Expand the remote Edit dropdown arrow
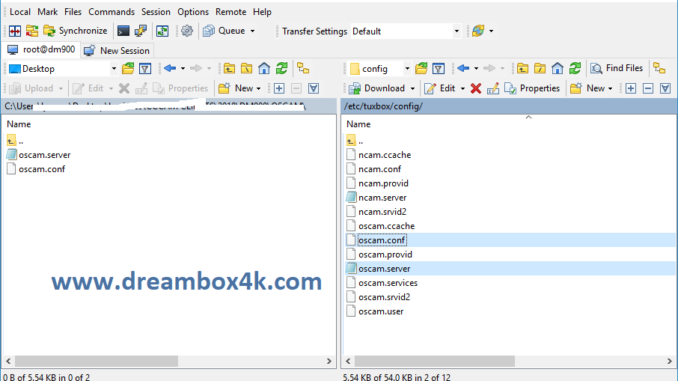 (463, 89)
